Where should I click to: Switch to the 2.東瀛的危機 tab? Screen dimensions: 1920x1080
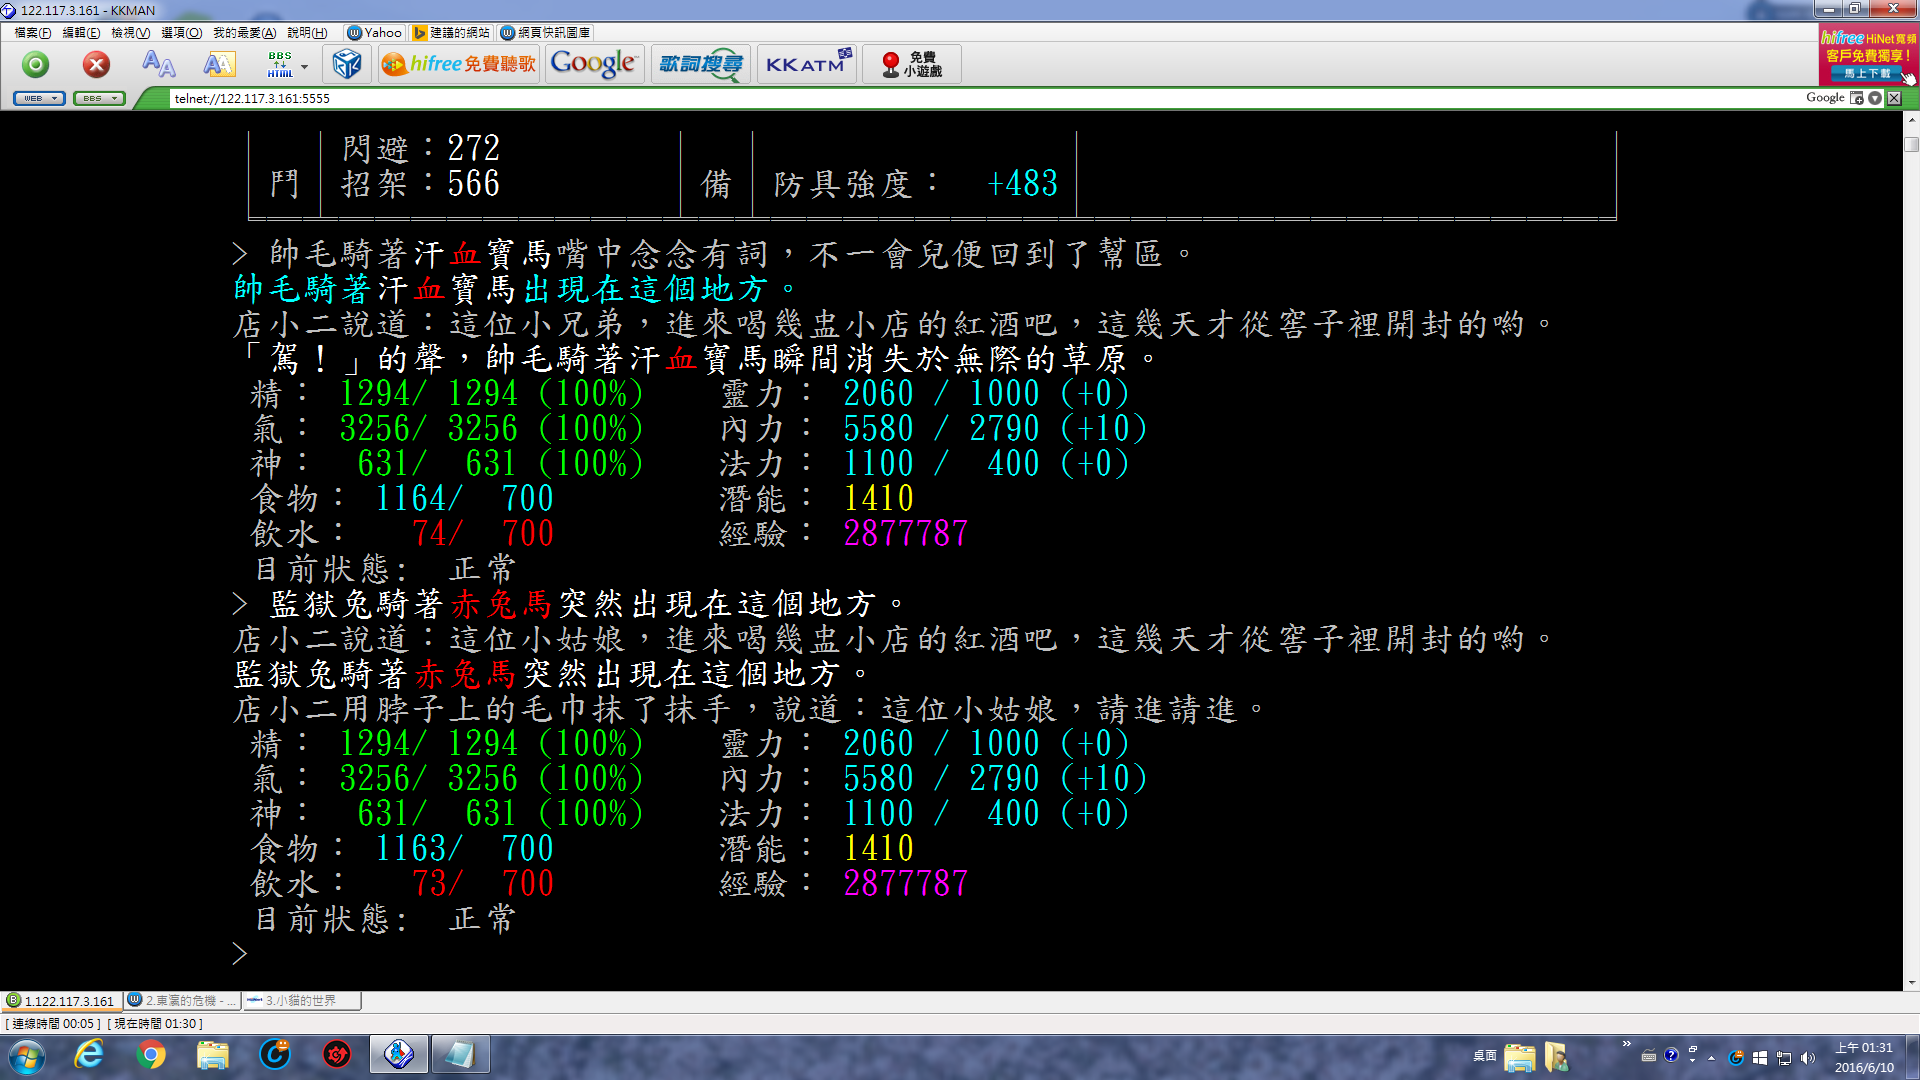[x=182, y=1001]
